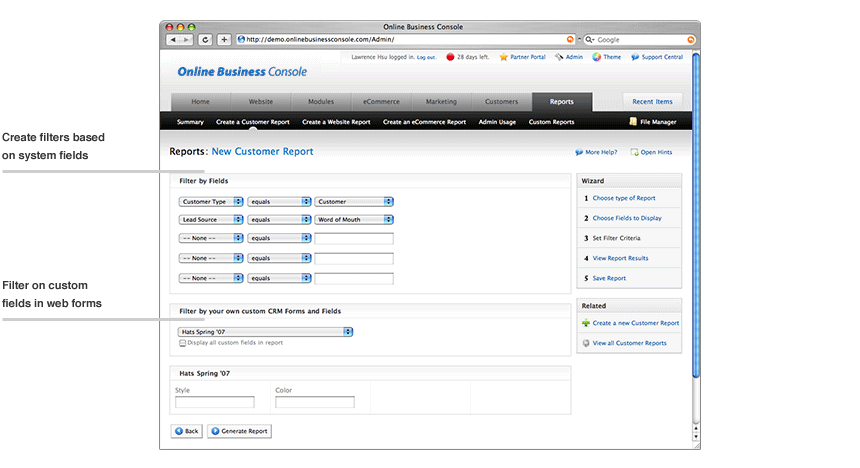The height and width of the screenshot is (468, 860).
Task: Click the File Manager folder icon
Action: pyautogui.click(x=632, y=122)
